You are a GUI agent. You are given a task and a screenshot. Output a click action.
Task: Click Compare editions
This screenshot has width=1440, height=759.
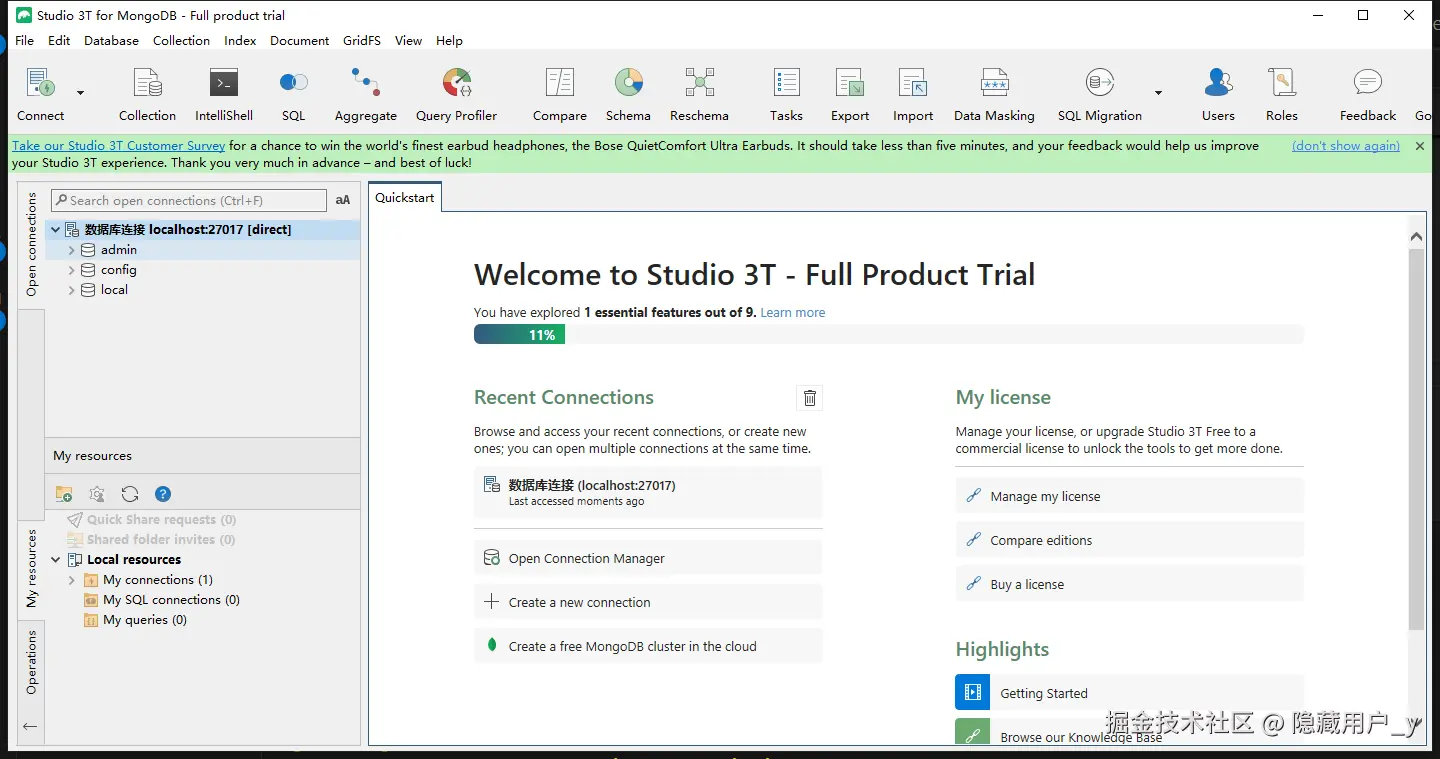coord(1130,540)
